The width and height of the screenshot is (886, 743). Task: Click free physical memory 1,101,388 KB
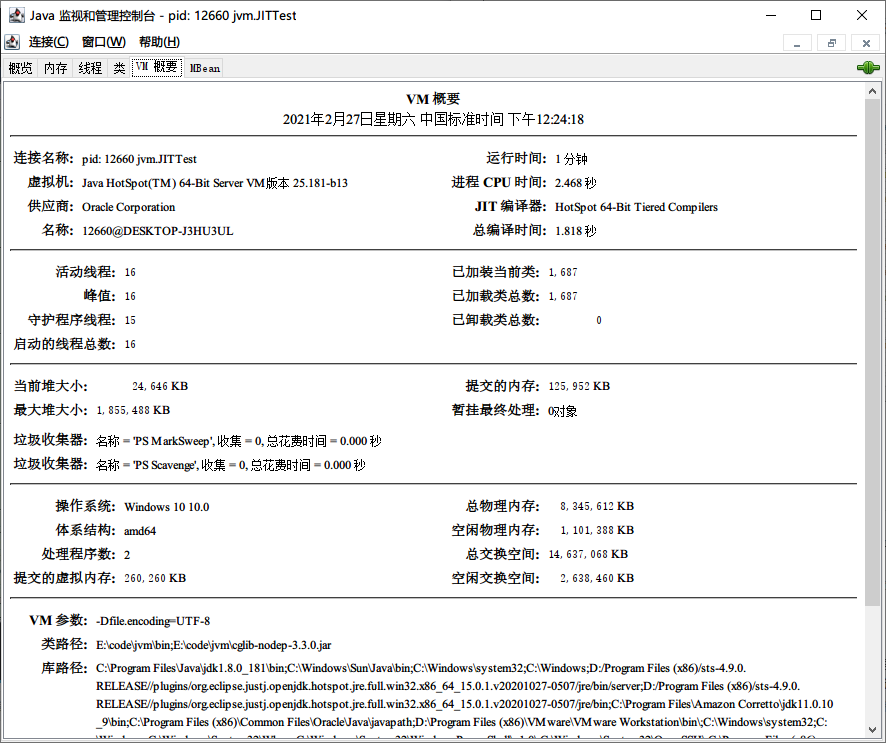(x=597, y=530)
